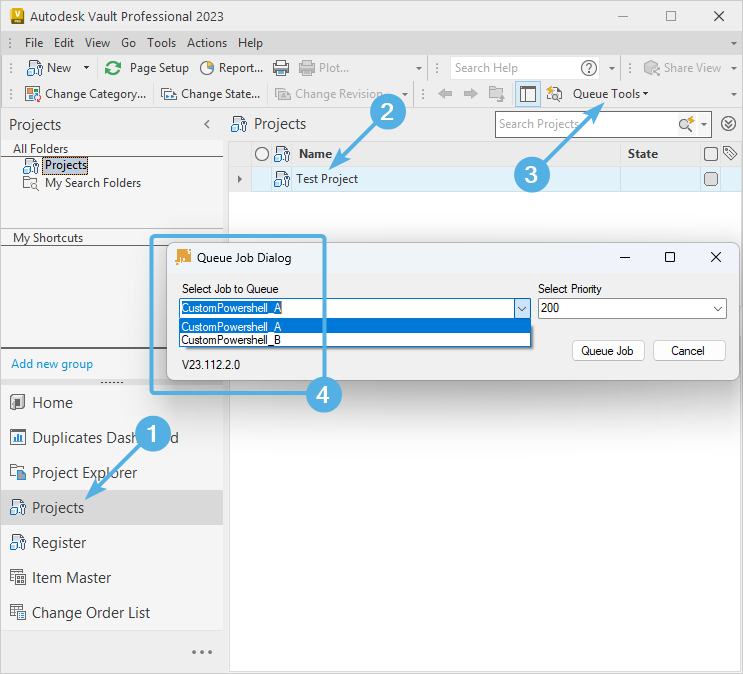
Task: Open the Actions menu
Action: point(207,43)
